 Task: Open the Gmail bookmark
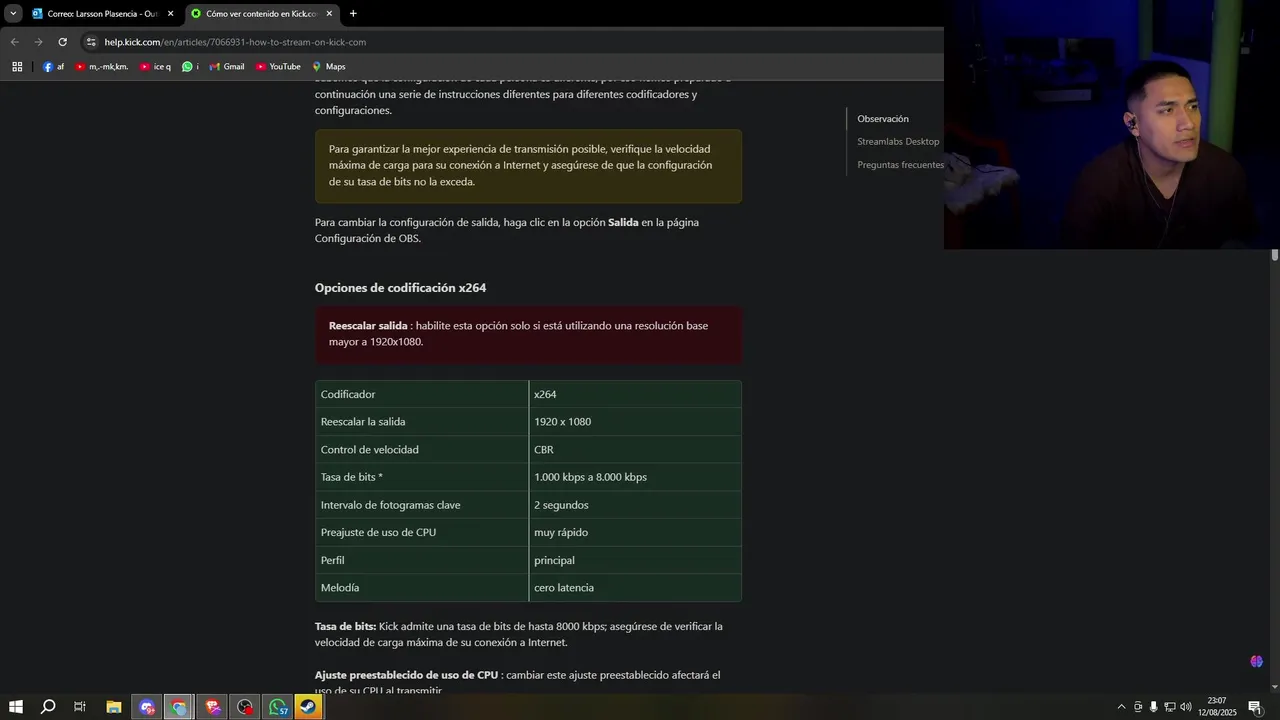(227, 67)
